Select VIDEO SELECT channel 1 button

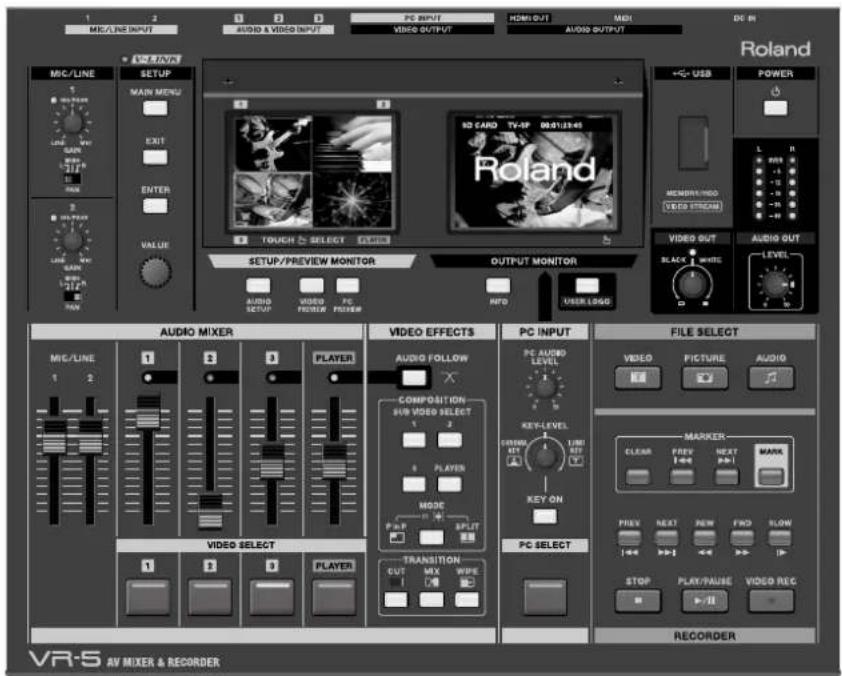pos(148,597)
